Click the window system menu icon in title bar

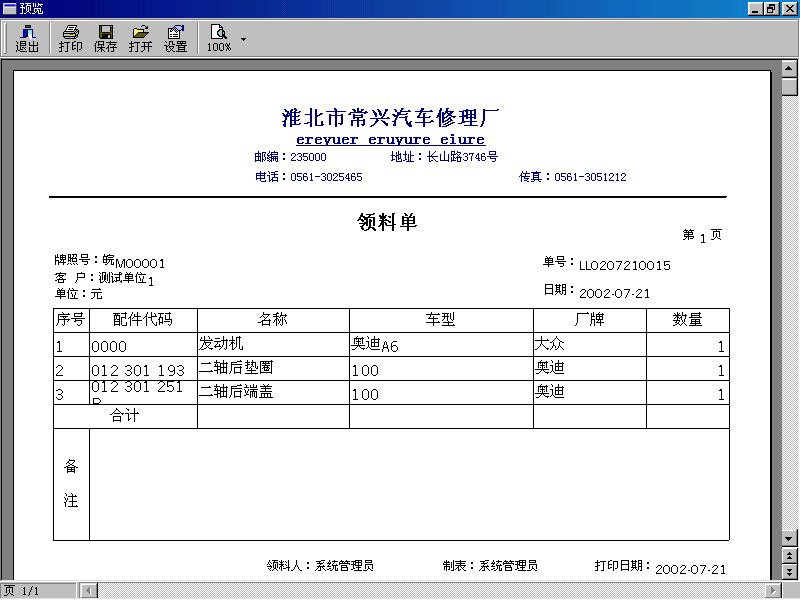point(10,9)
